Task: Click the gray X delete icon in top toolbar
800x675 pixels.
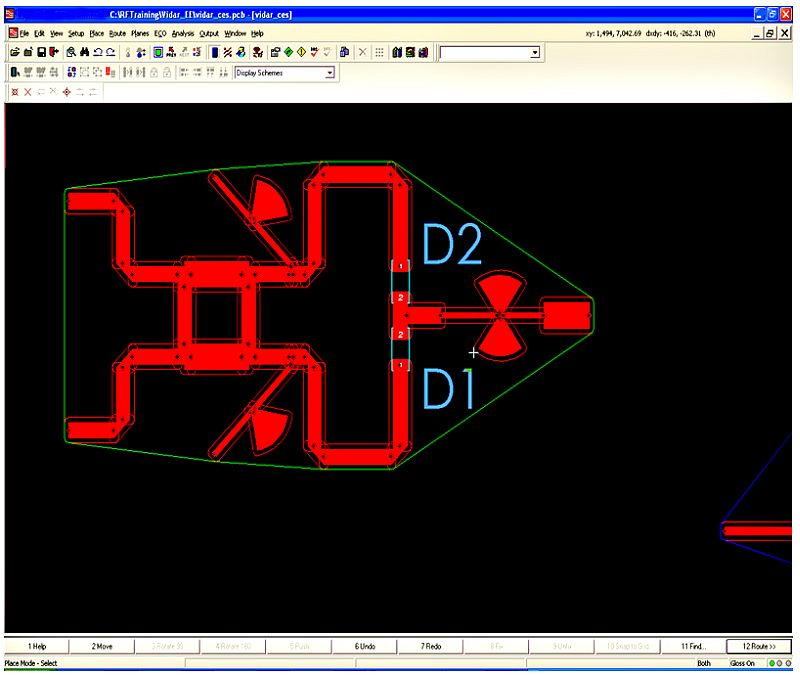Action: [x=362, y=52]
